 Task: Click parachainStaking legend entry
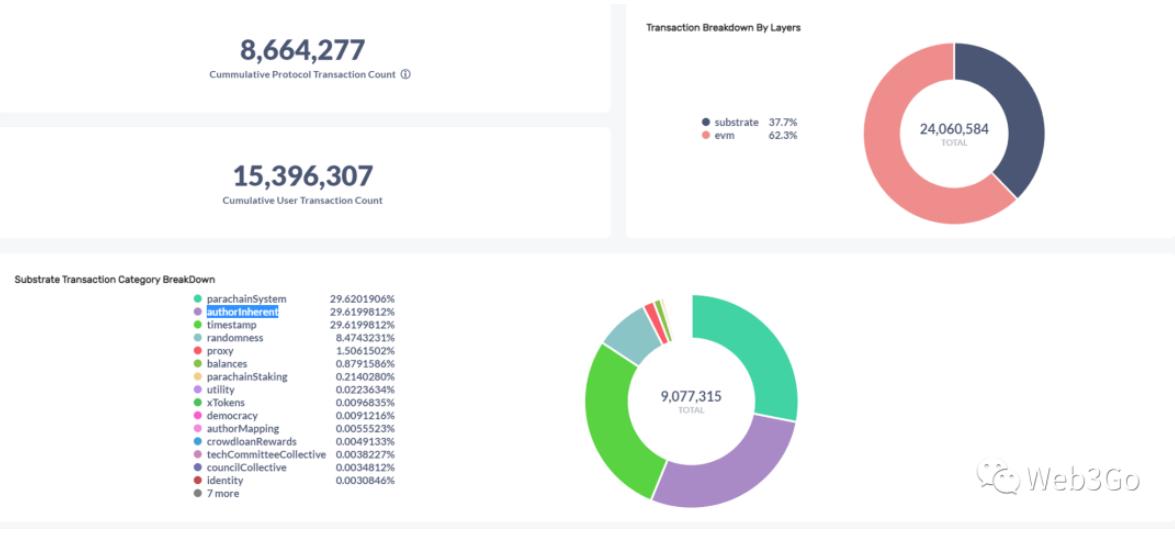click(x=246, y=377)
